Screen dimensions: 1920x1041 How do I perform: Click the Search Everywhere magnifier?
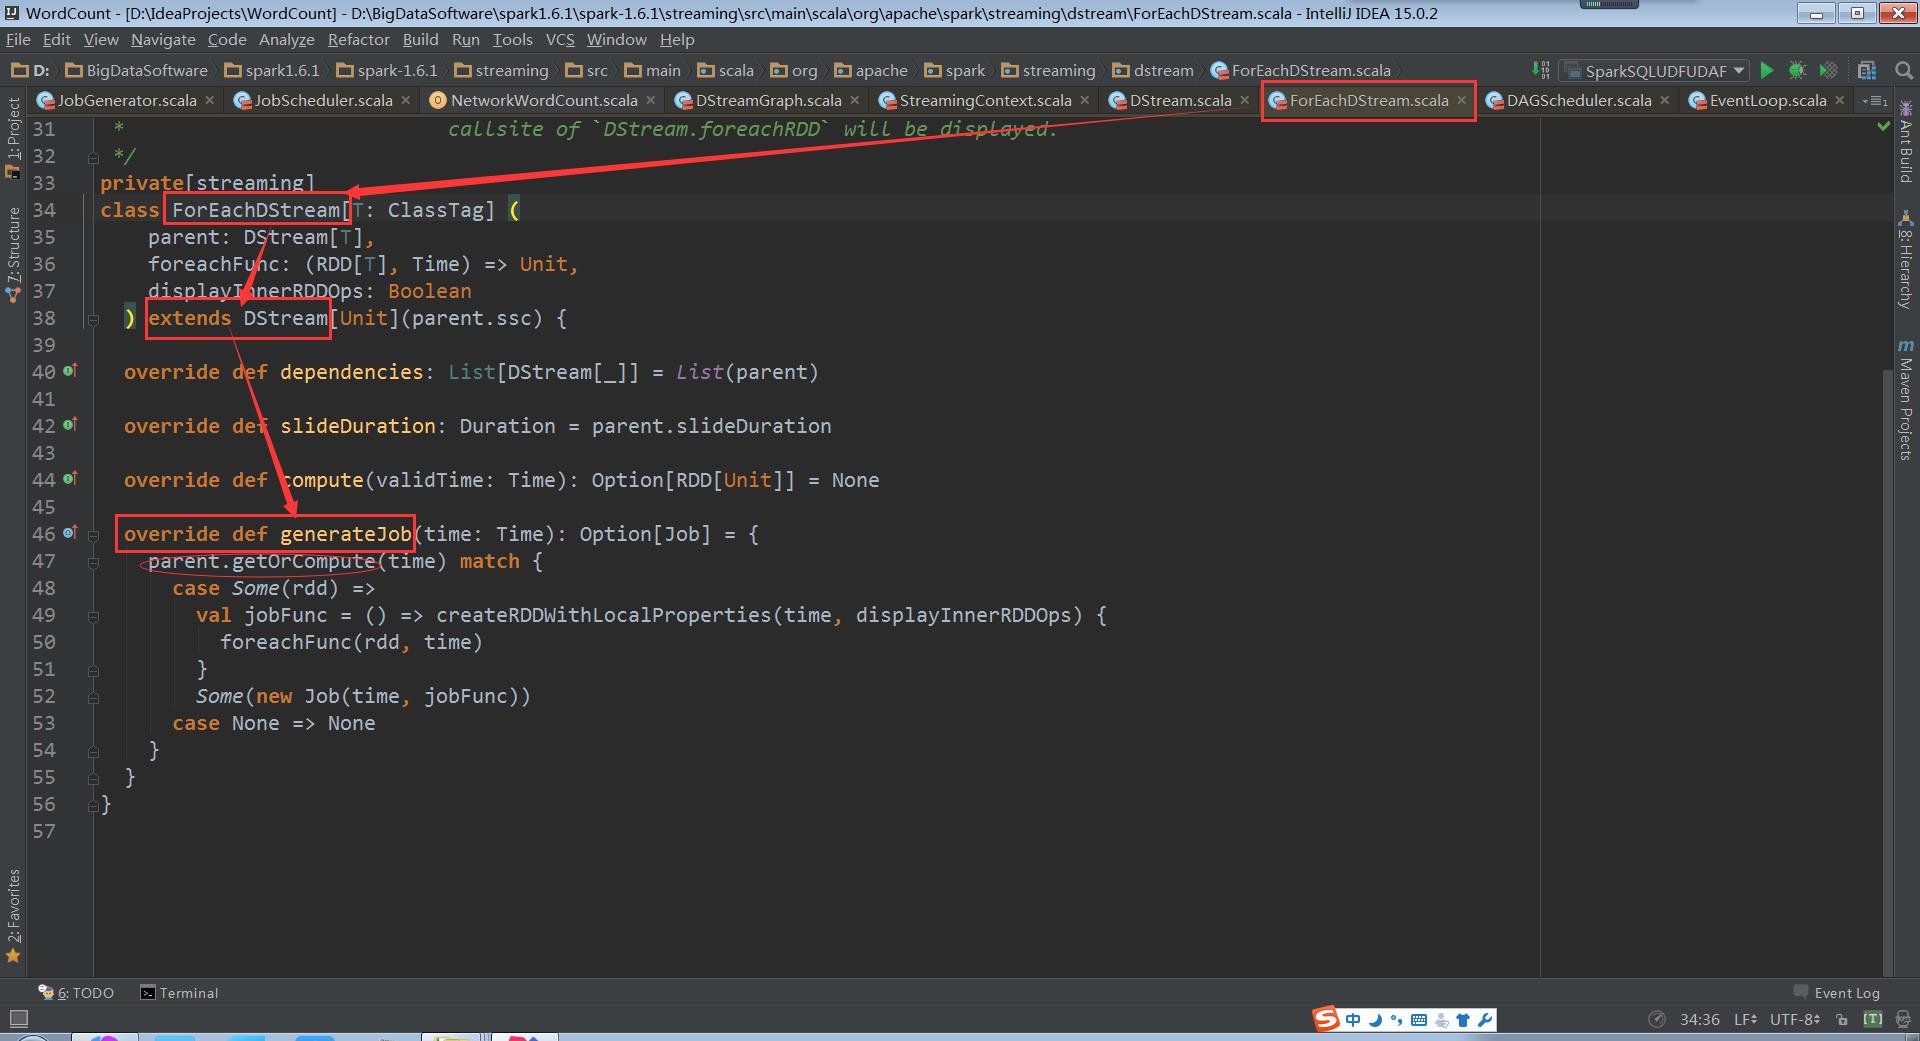[x=1903, y=70]
